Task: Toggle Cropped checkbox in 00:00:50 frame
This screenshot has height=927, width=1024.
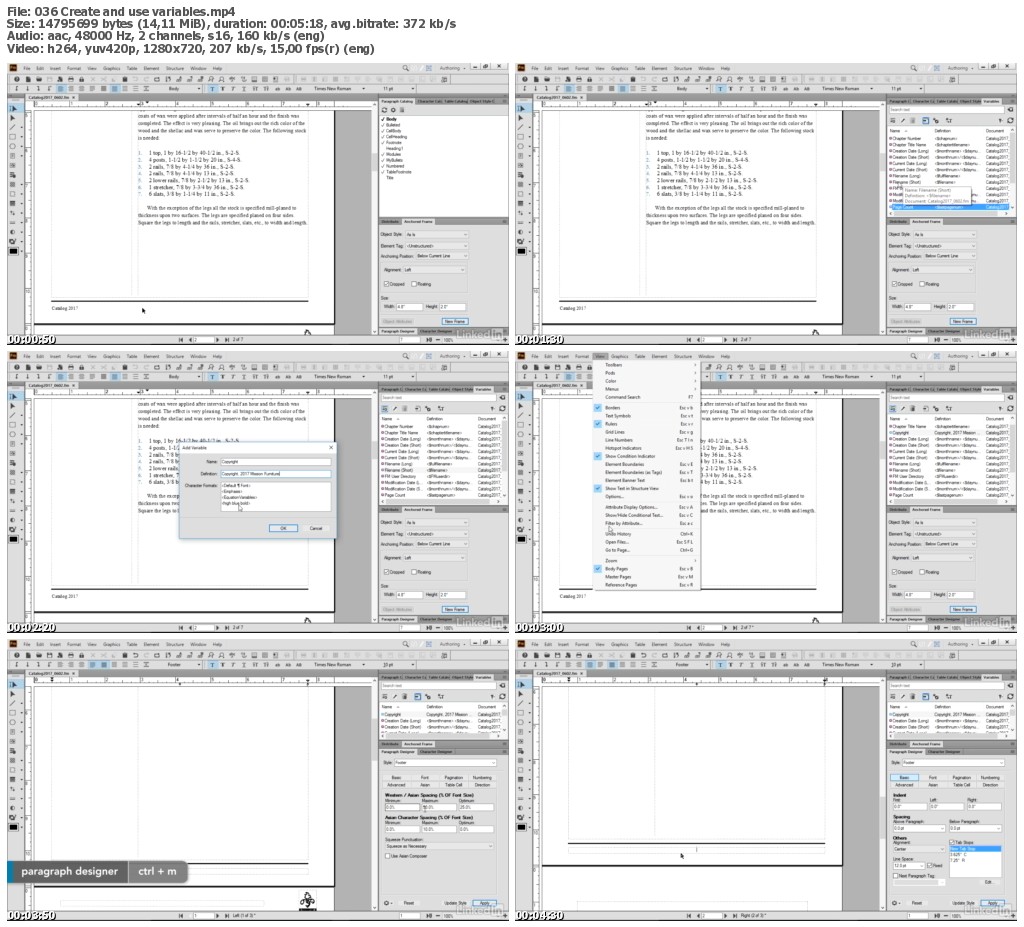Action: [387, 284]
